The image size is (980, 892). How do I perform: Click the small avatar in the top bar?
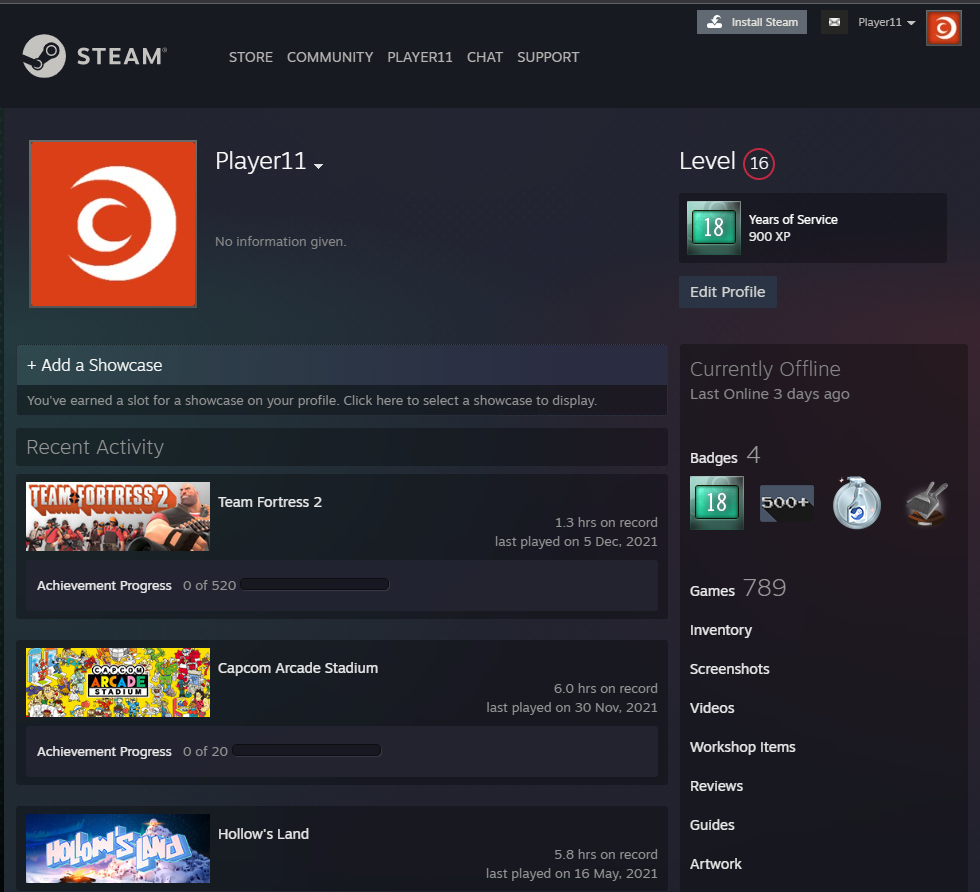click(x=944, y=28)
